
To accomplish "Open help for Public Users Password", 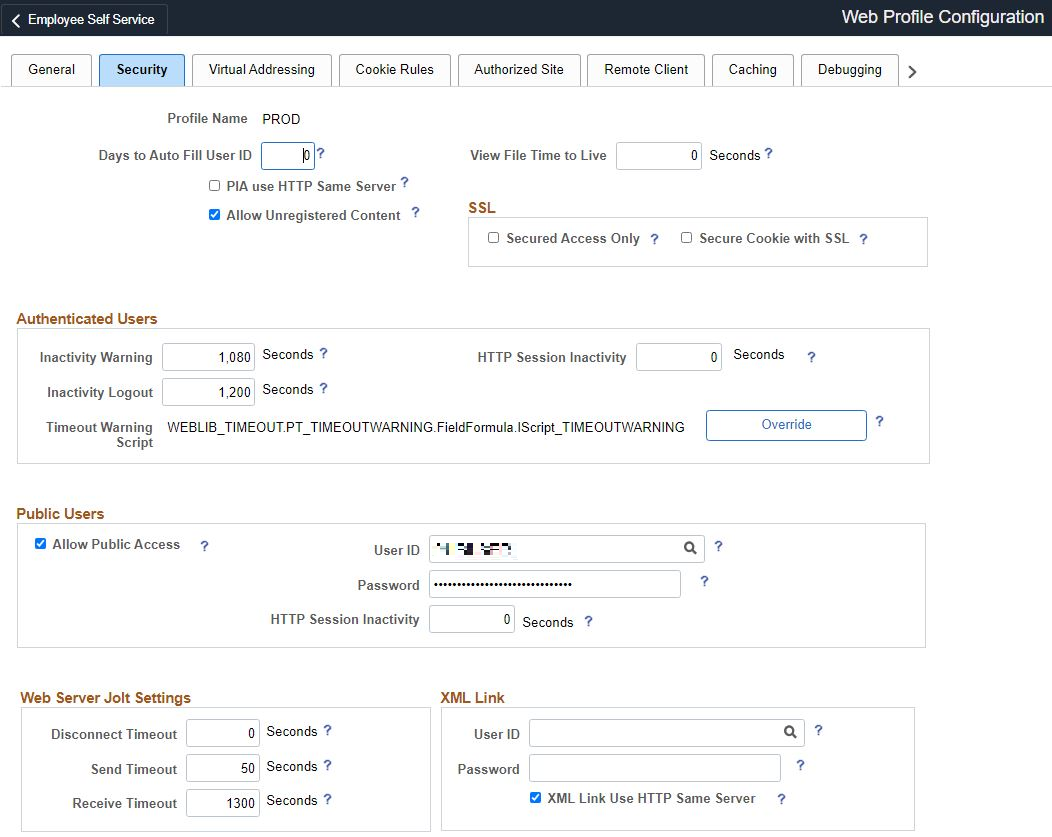I will click(x=704, y=581).
